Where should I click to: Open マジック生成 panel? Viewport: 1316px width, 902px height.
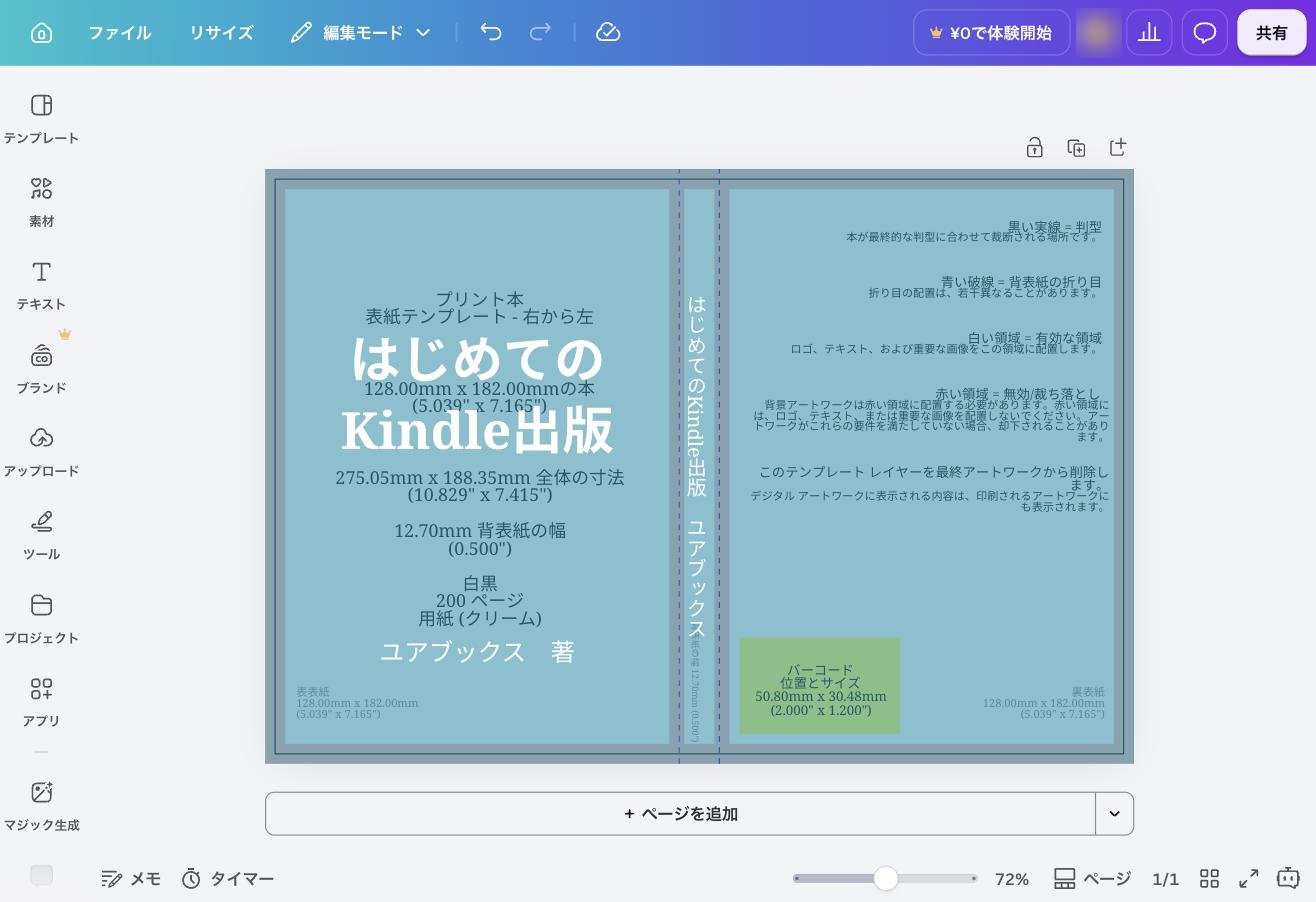pyautogui.click(x=41, y=806)
